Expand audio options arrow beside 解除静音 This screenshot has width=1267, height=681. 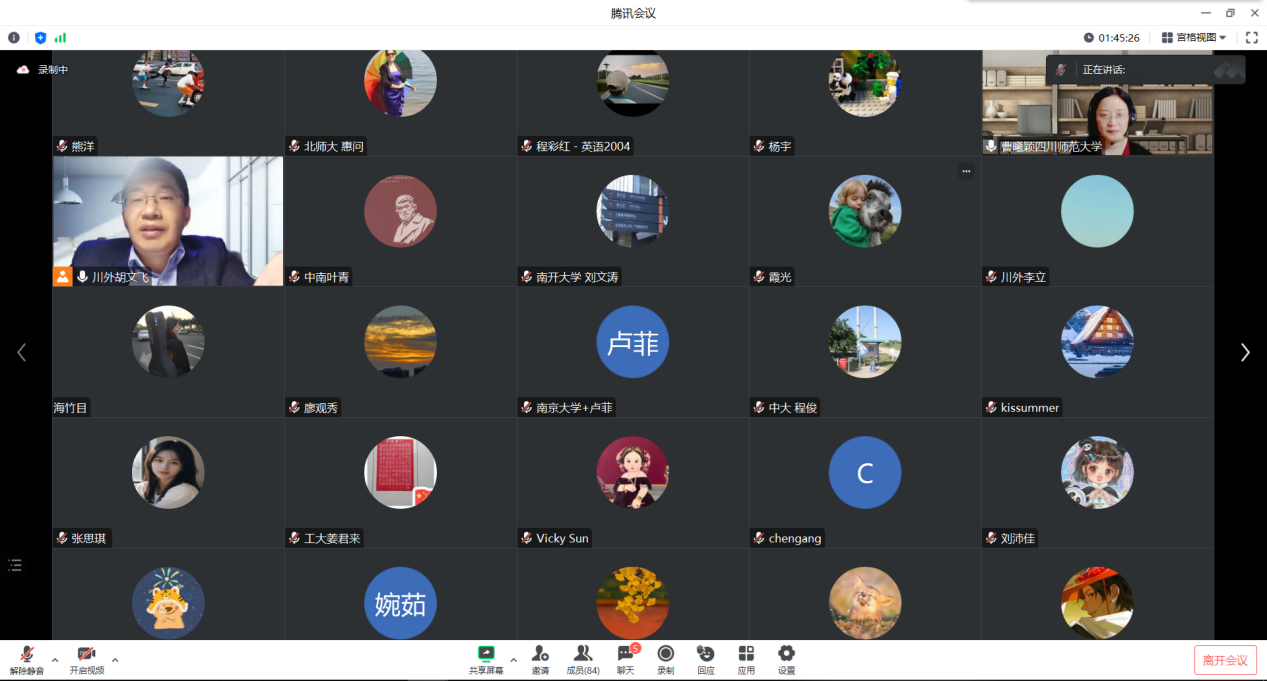point(55,660)
